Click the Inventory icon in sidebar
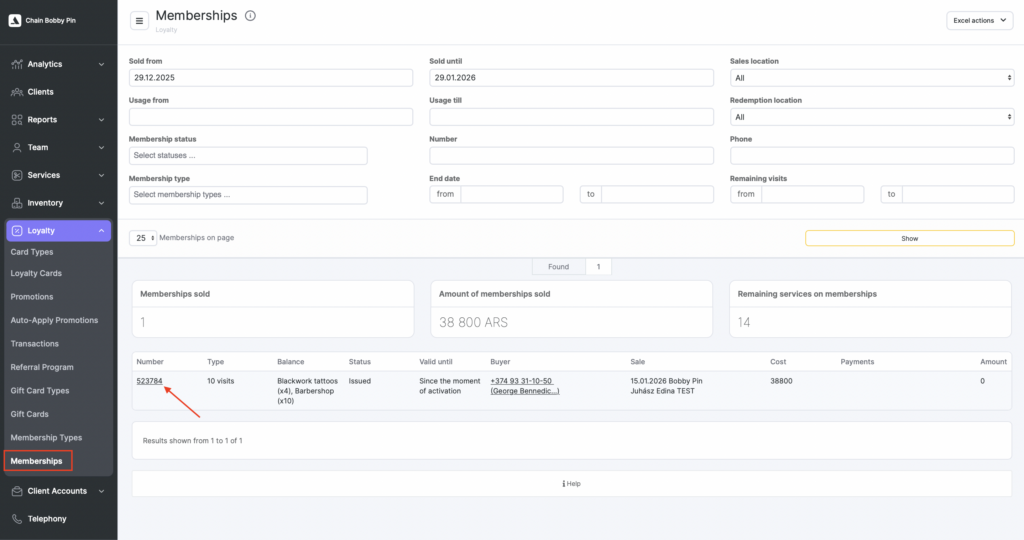1024x540 pixels. point(17,203)
